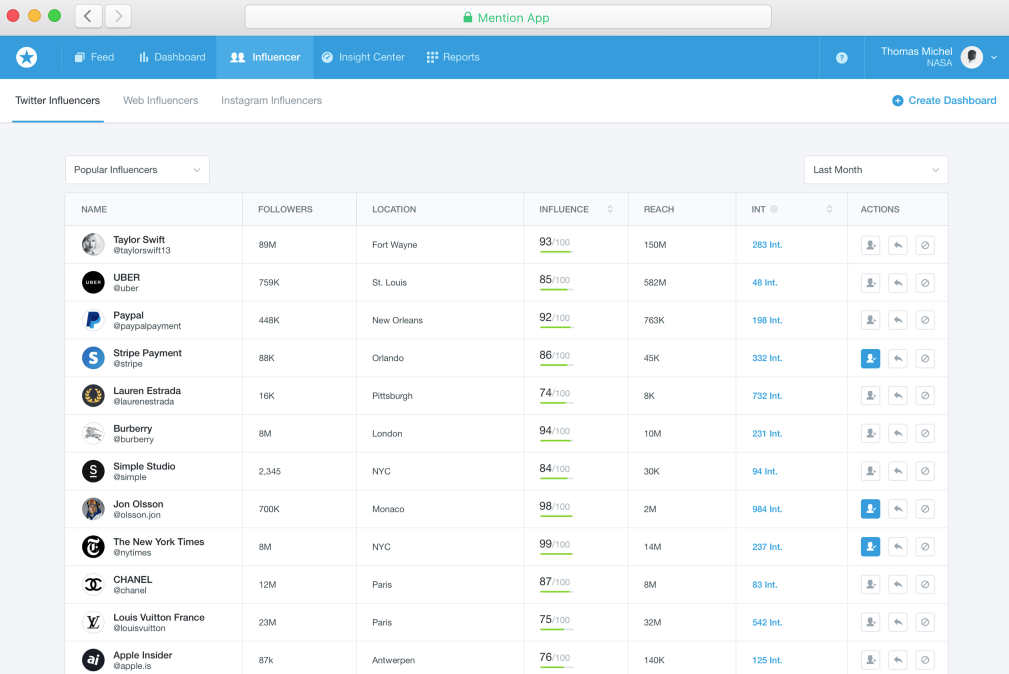Block Simple Studio with the ban icon

(x=925, y=471)
